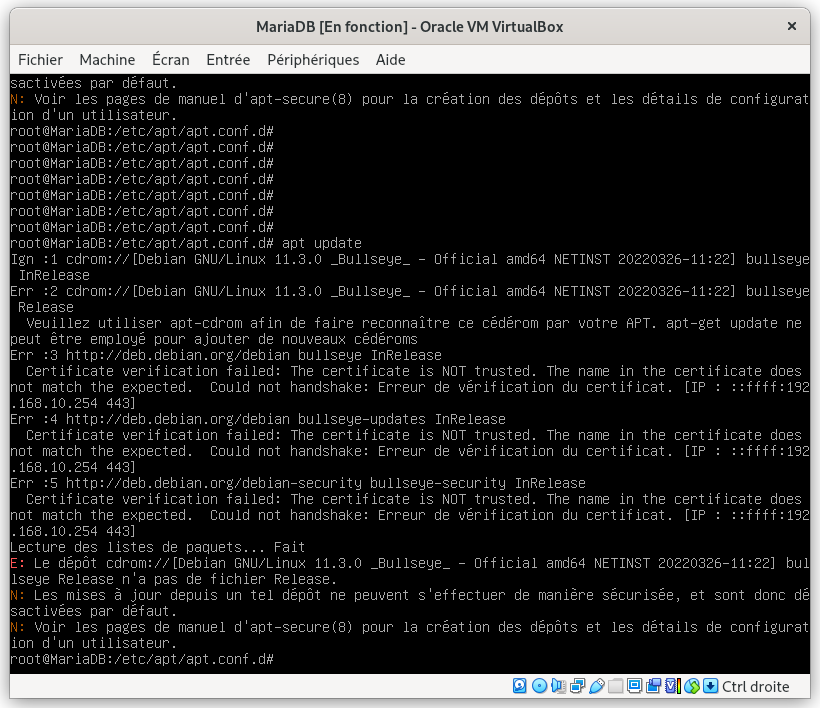Open the Périphériques menu
The image size is (820, 708).
313,60
